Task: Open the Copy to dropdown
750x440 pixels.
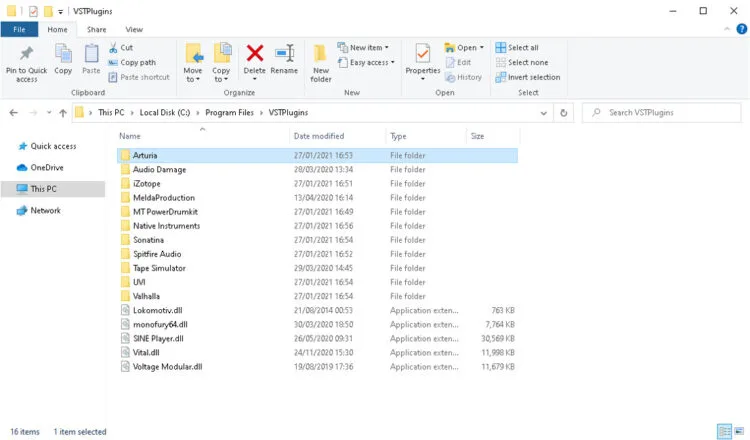Action: tap(221, 63)
